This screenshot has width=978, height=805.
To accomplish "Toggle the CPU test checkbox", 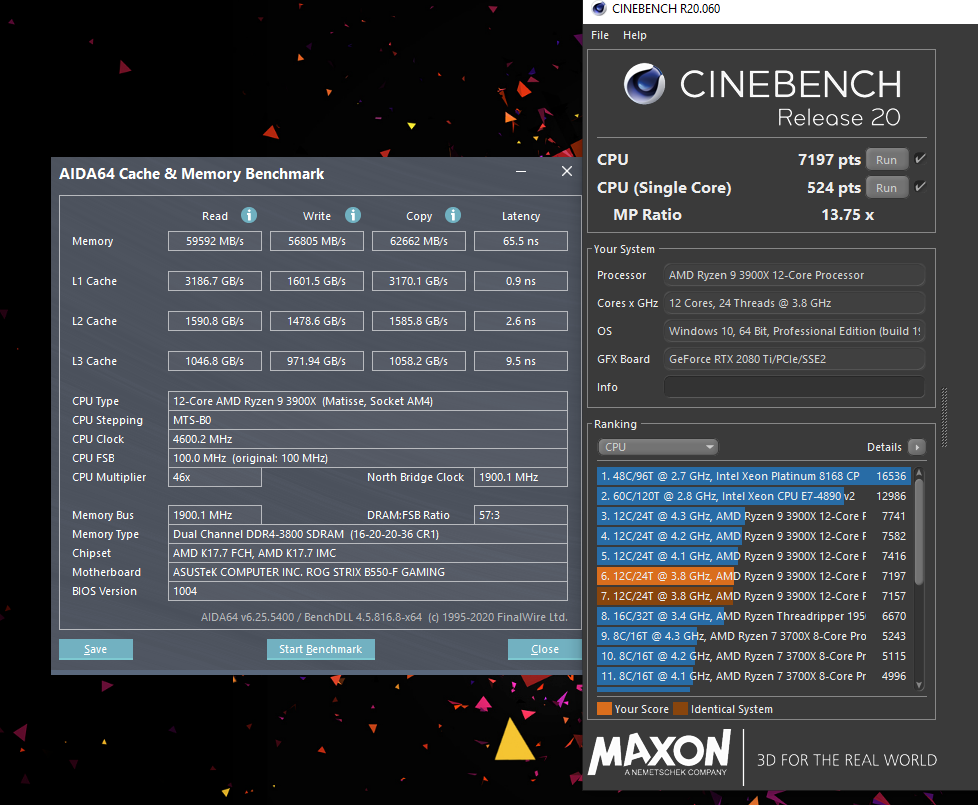I will tap(920, 159).
